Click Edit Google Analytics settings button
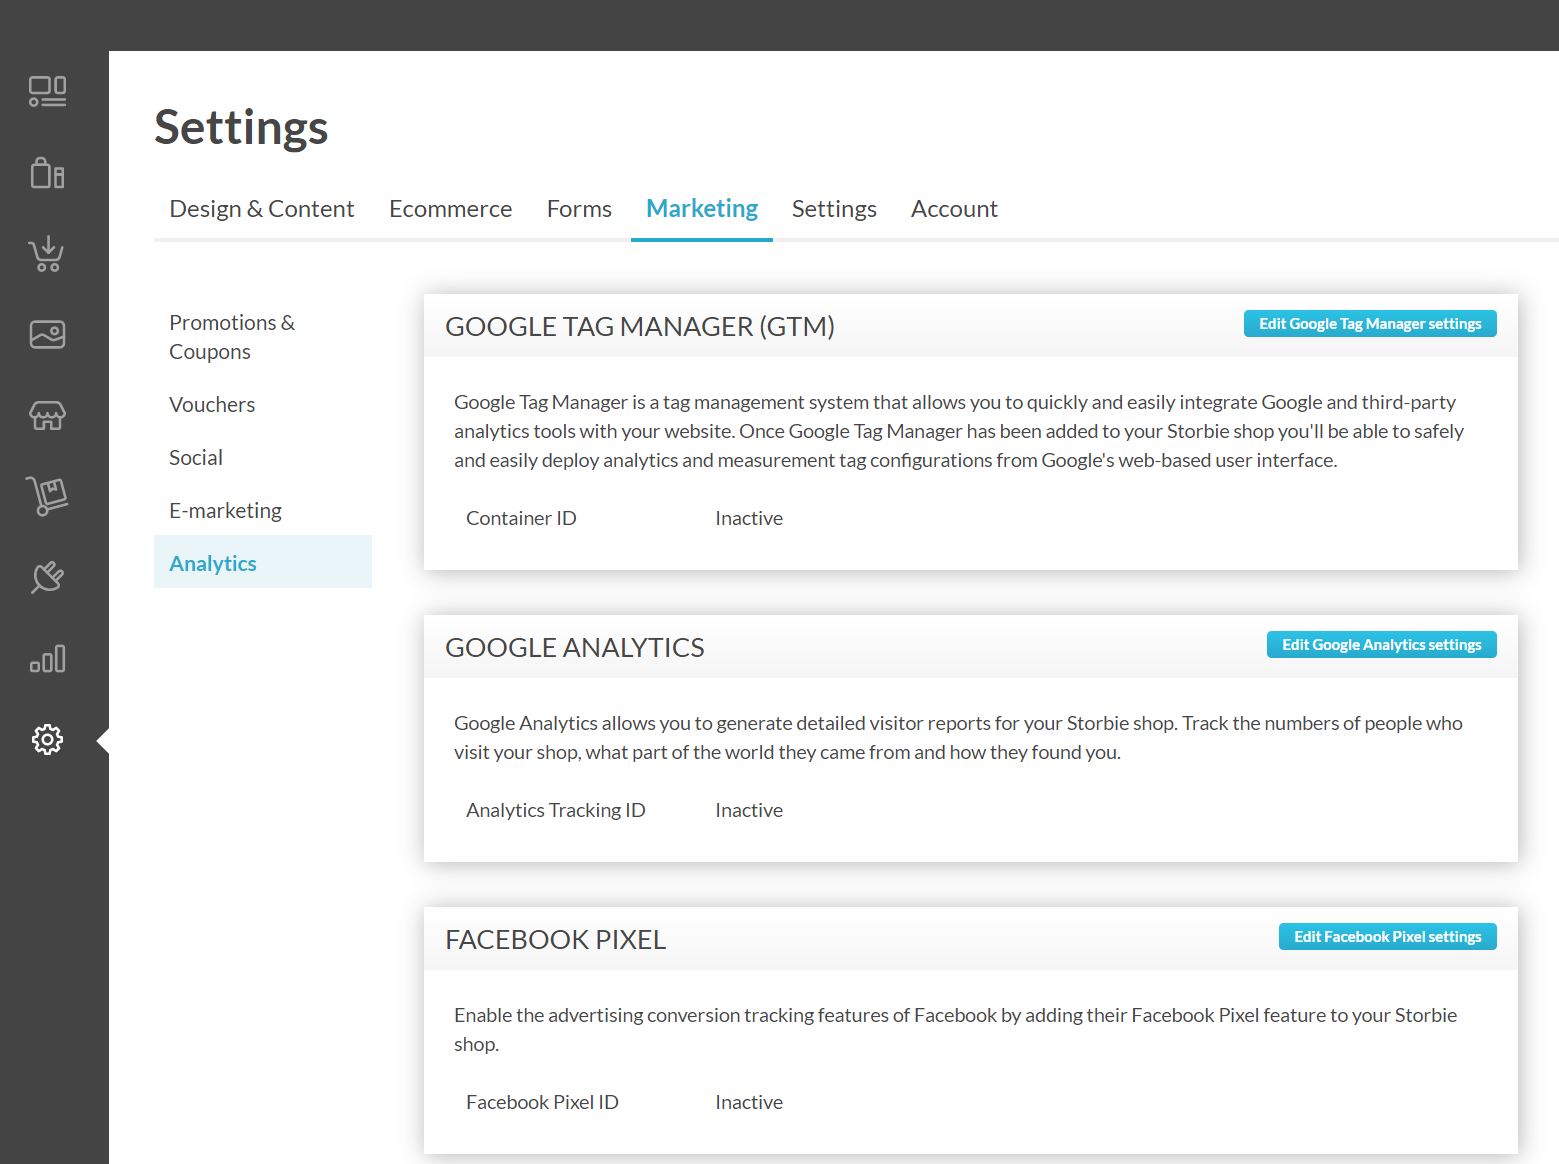 tap(1382, 645)
